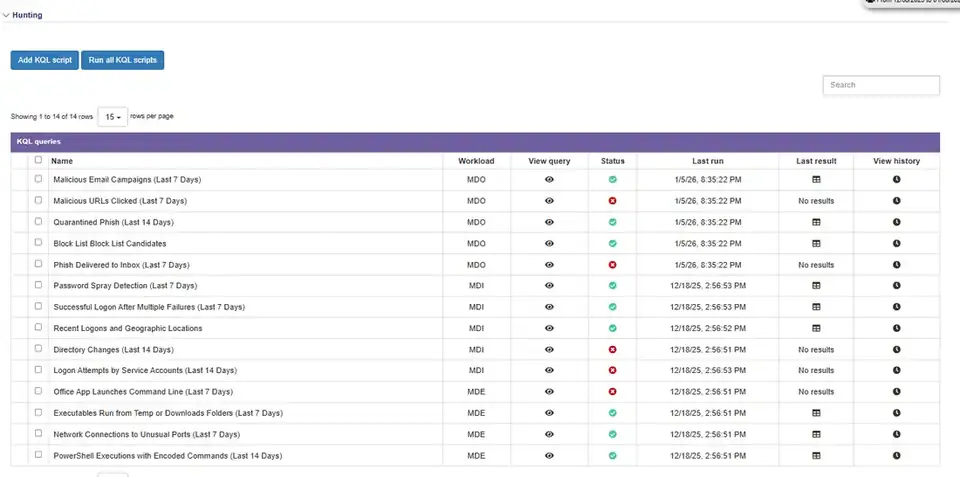Check the Office App Launches Command Line checkbox
Viewport: 960px width, 477px height.
click(39, 391)
